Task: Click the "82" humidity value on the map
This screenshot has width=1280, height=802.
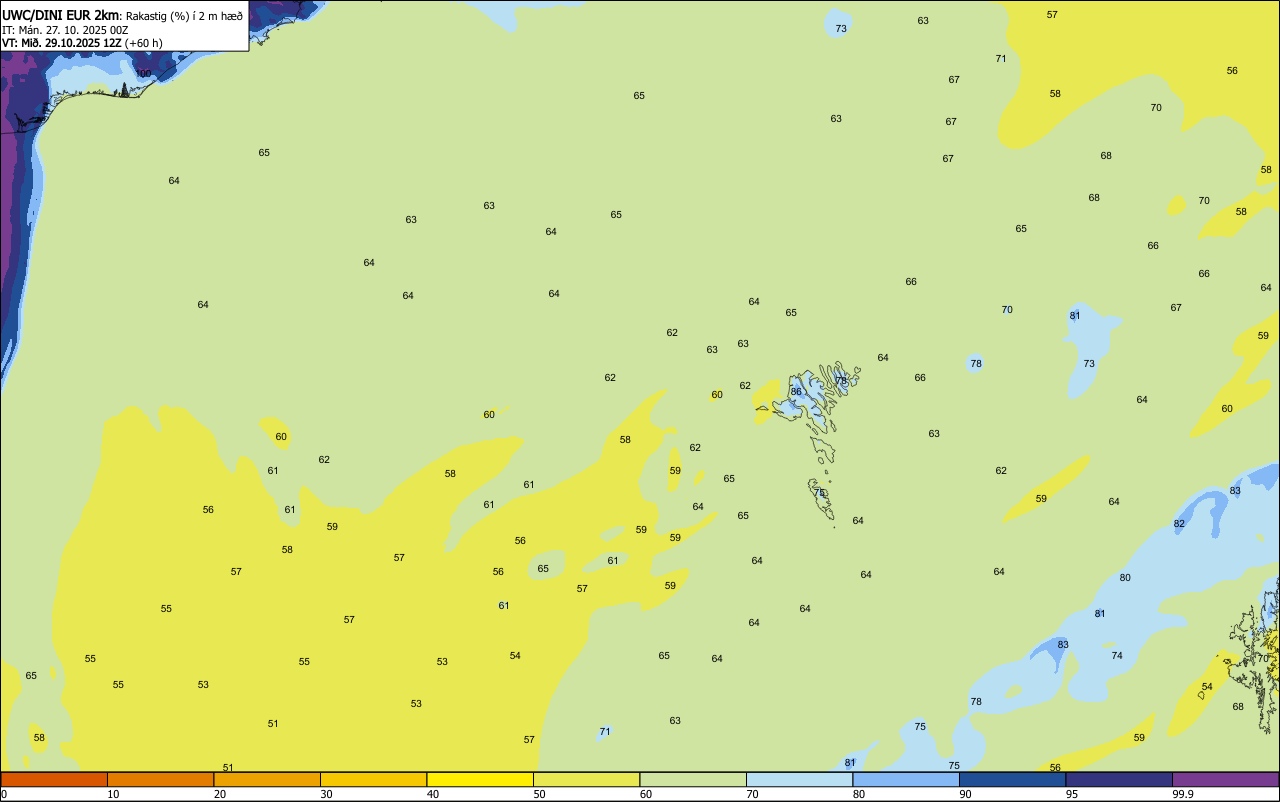Action: [1179, 524]
